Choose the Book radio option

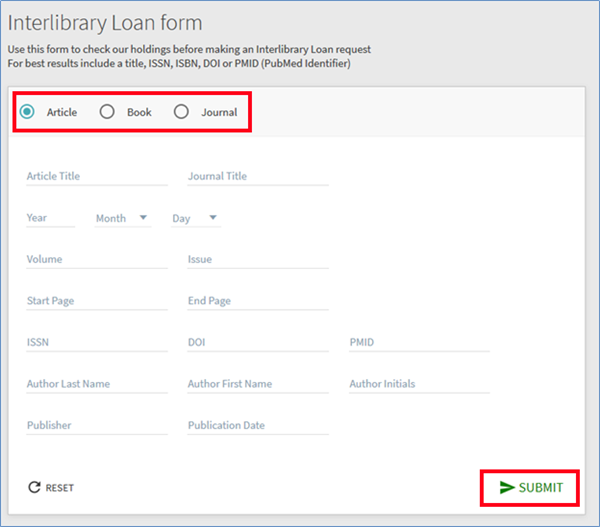tap(107, 112)
